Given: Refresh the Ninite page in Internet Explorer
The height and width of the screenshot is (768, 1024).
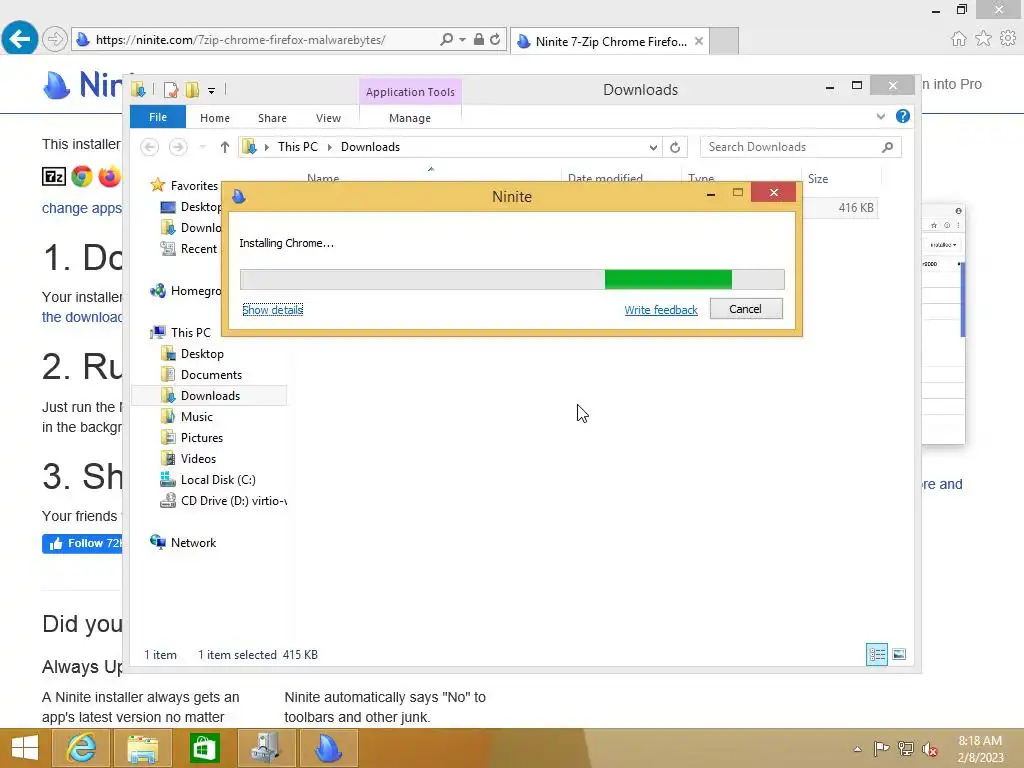Looking at the screenshot, I should 495,39.
